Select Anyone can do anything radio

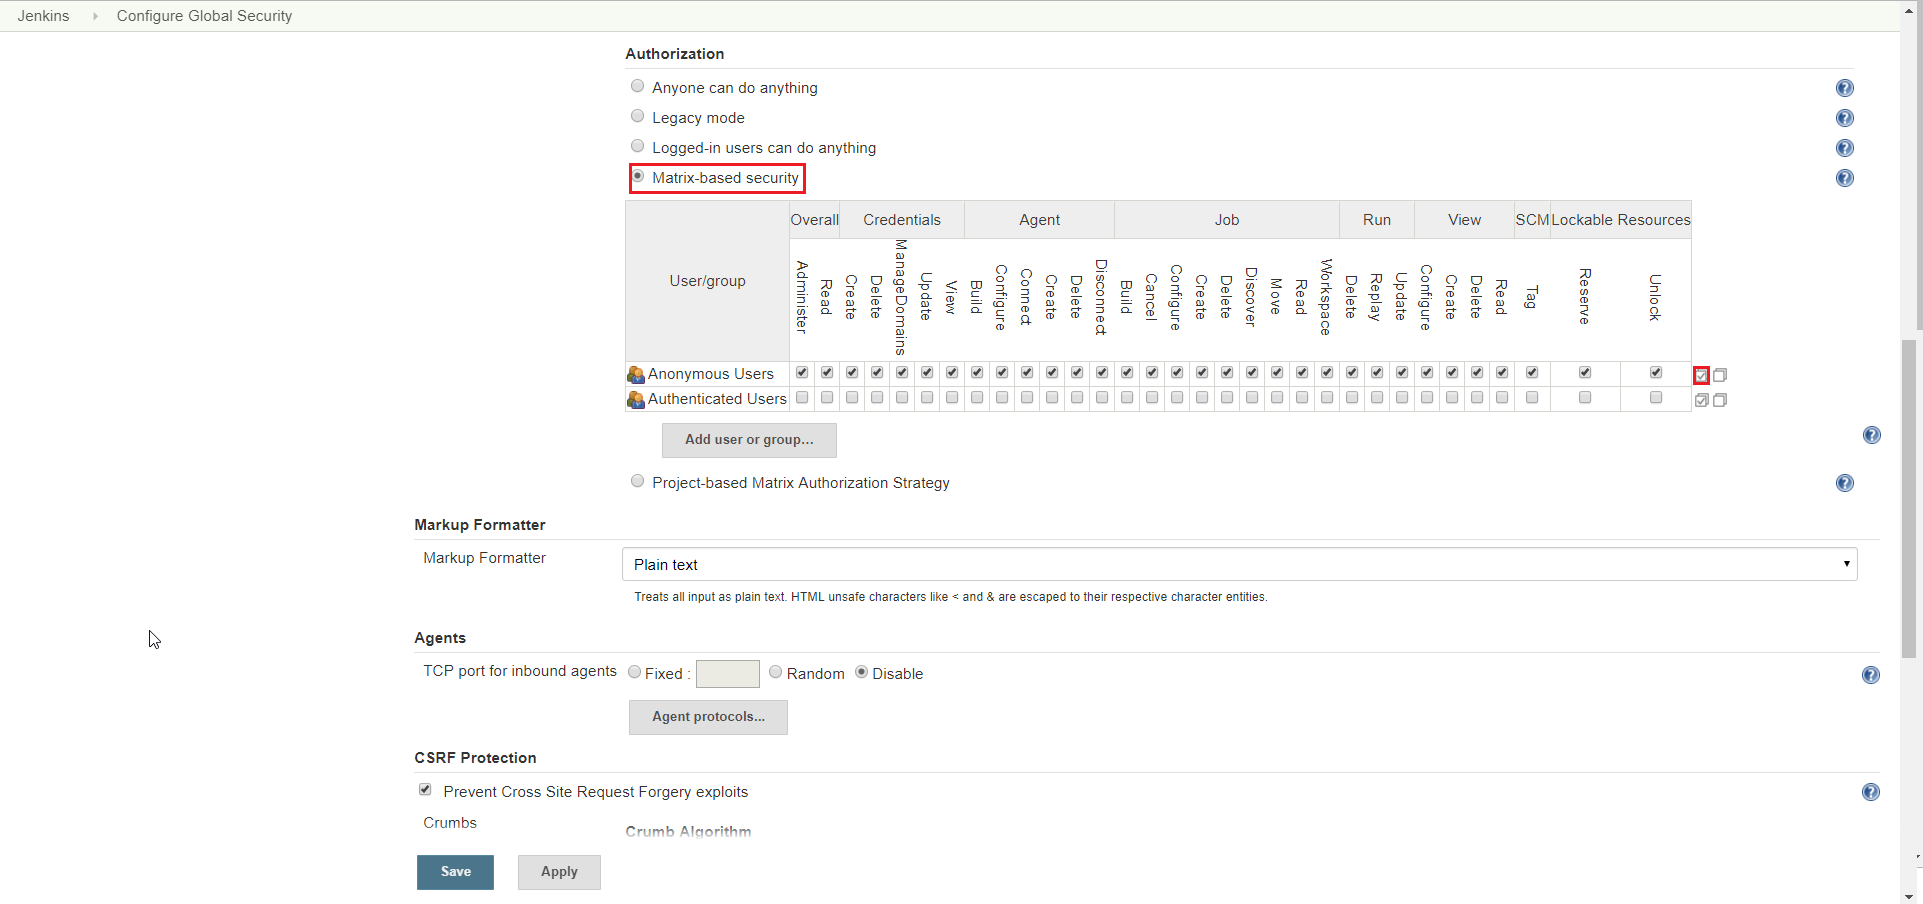pos(637,86)
